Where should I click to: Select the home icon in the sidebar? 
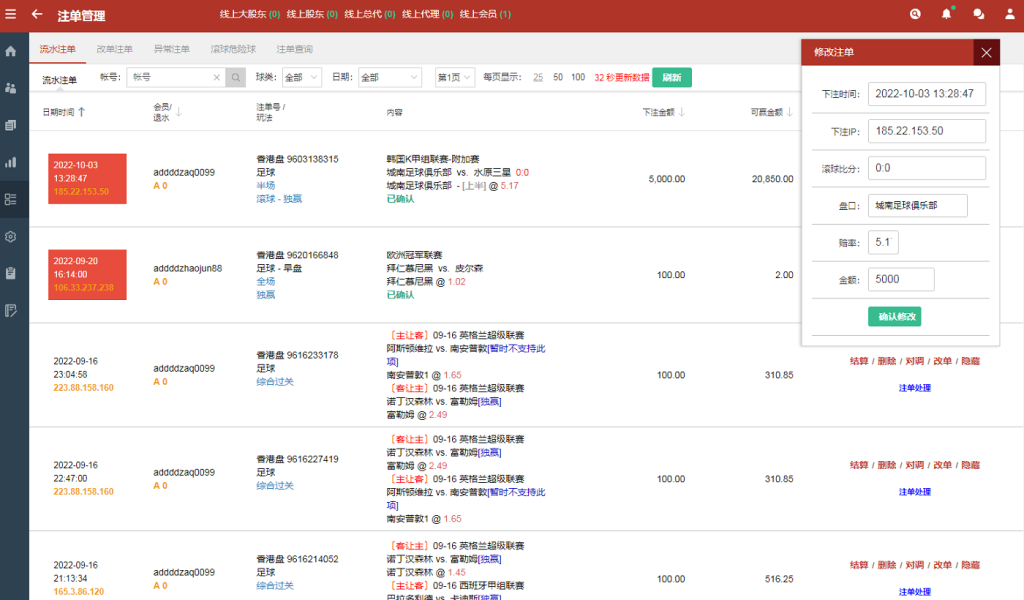click(13, 50)
